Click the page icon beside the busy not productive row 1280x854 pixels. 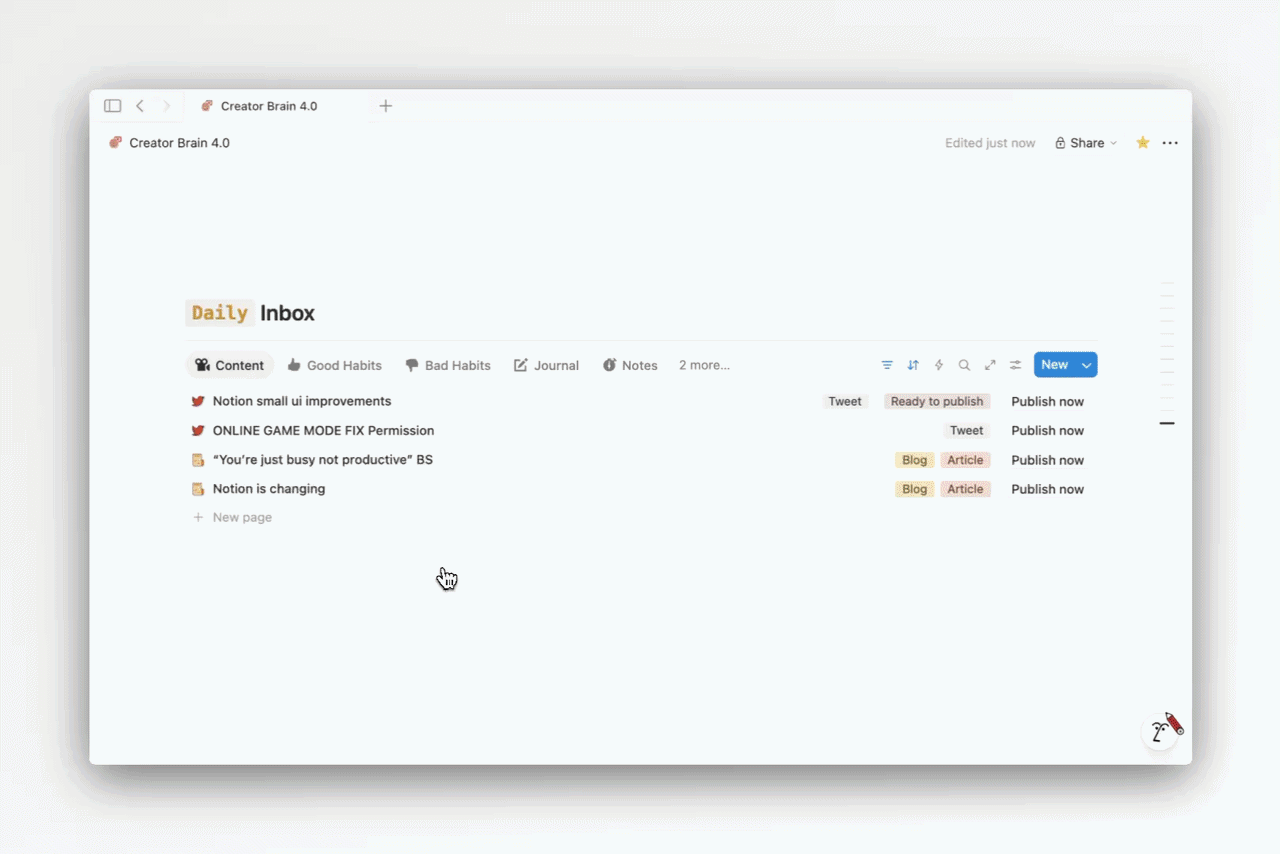coord(198,460)
